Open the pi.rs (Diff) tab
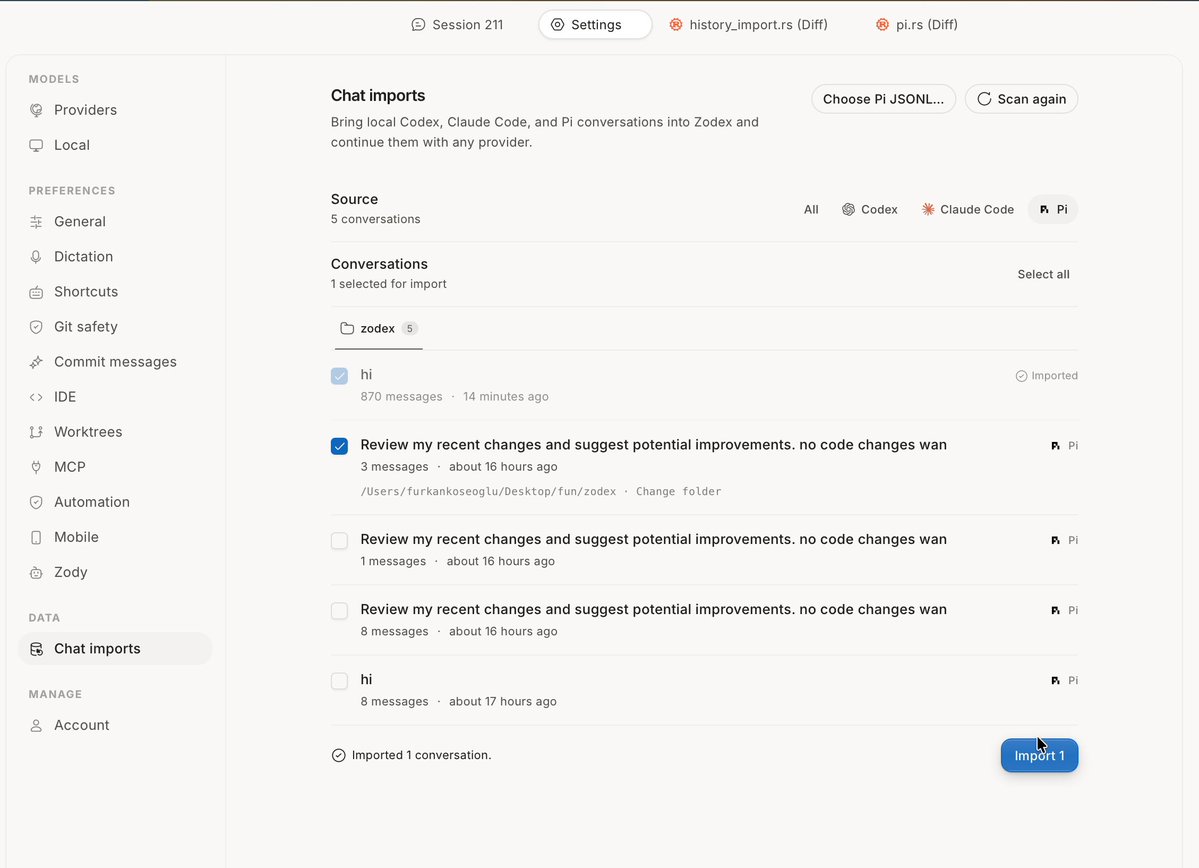Screen dimensions: 1199x868 pyautogui.click(x=917, y=24)
